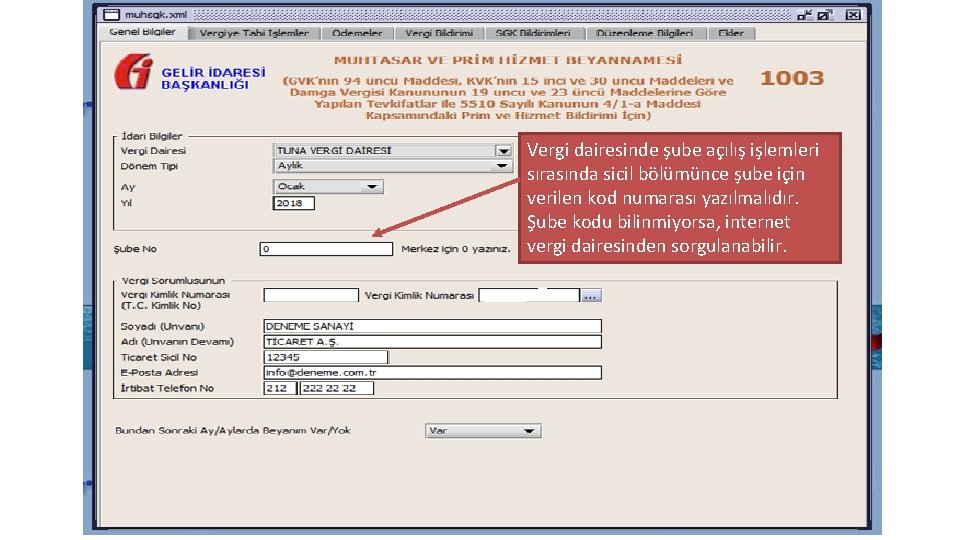The height and width of the screenshot is (540, 960).
Task: Click the ellipsis lookup button
Action: (x=591, y=296)
